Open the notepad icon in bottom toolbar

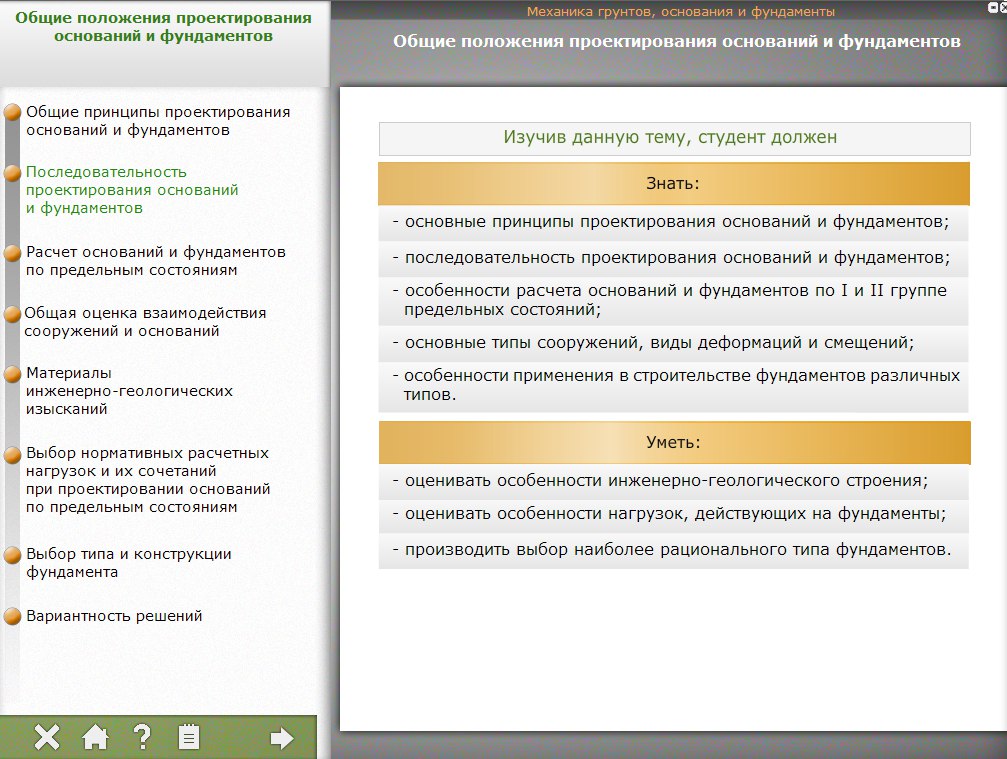click(x=188, y=738)
